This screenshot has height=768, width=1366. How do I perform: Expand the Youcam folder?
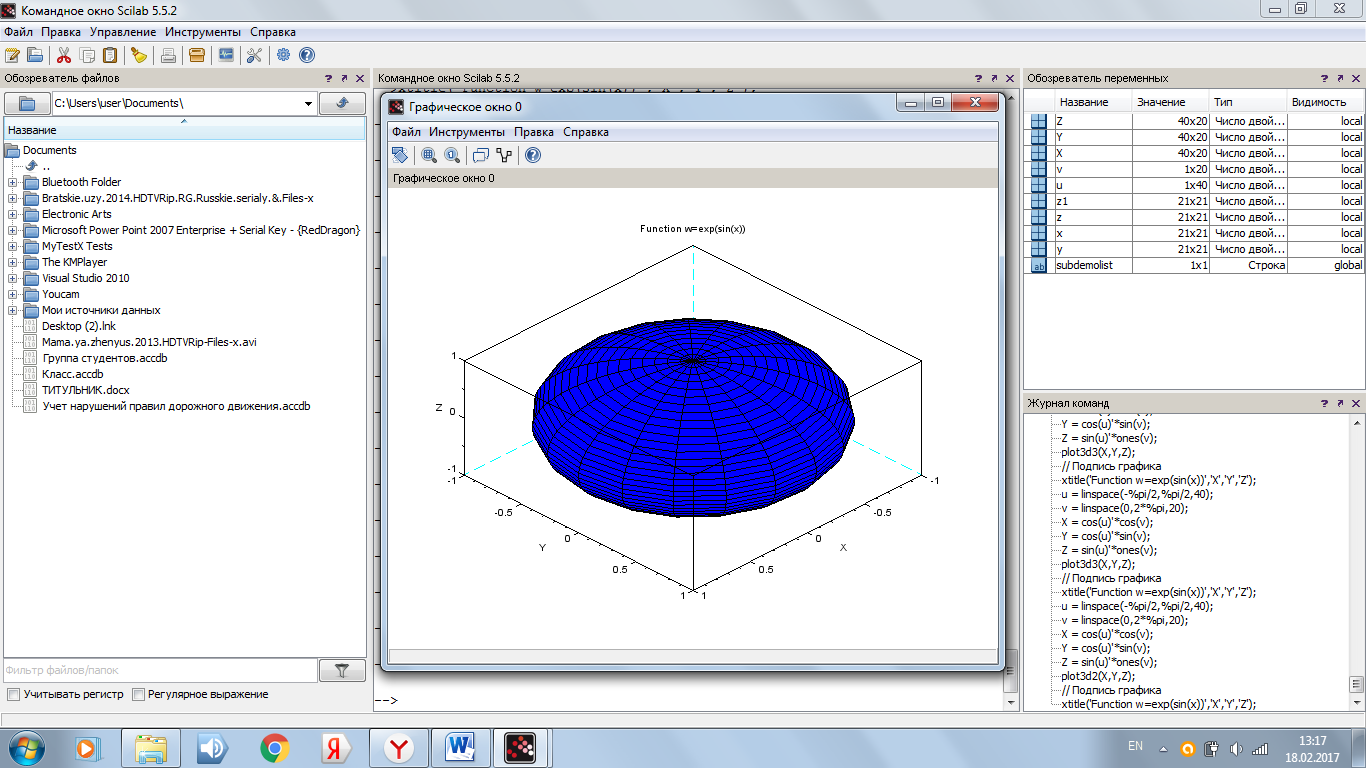tap(12, 294)
